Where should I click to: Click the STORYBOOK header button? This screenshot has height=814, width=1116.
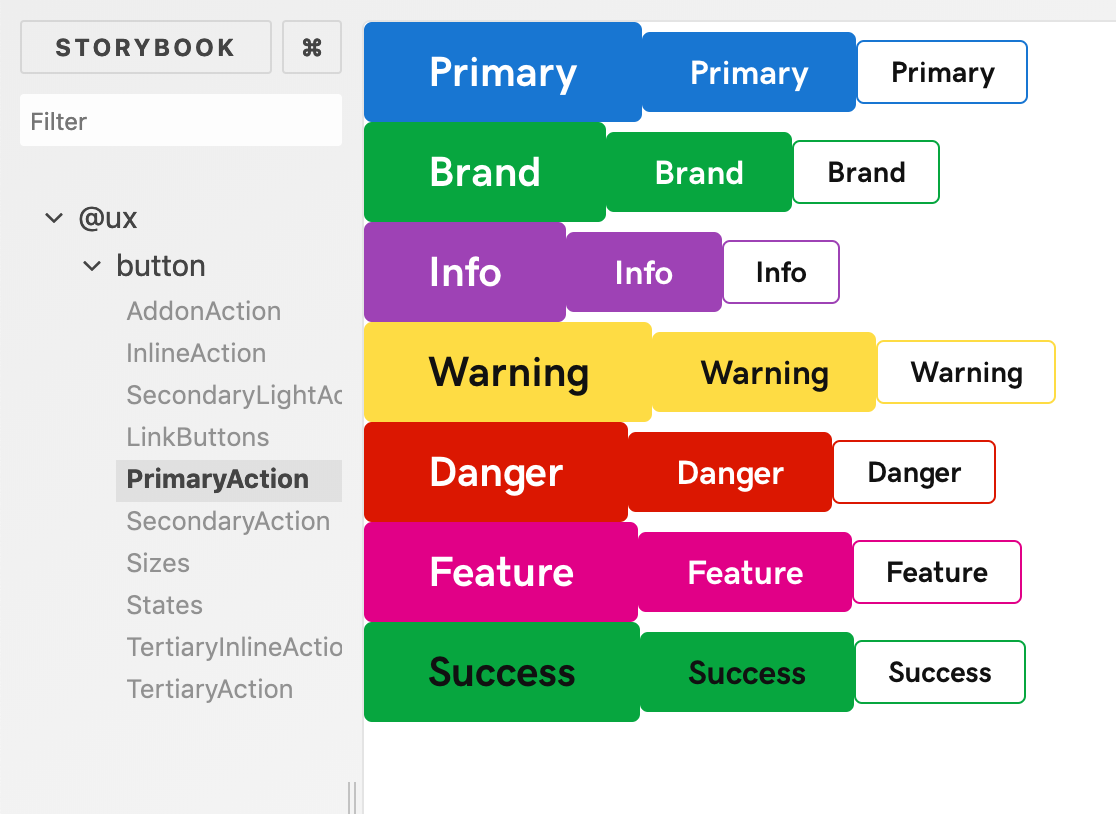(146, 48)
